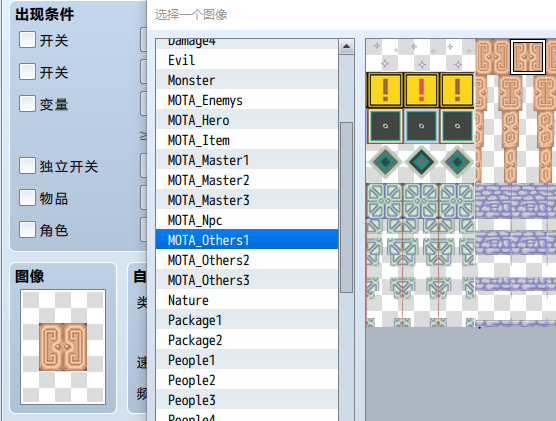Toggle the 变量 condition checkbox
Viewport: 556px width, 421px height.
click(x=27, y=104)
